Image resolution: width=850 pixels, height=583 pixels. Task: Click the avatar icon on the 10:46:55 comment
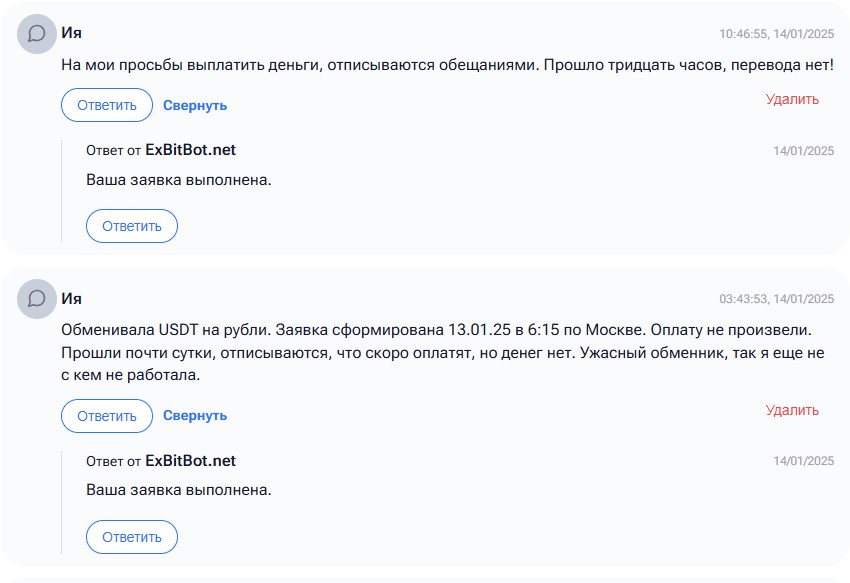[37, 34]
